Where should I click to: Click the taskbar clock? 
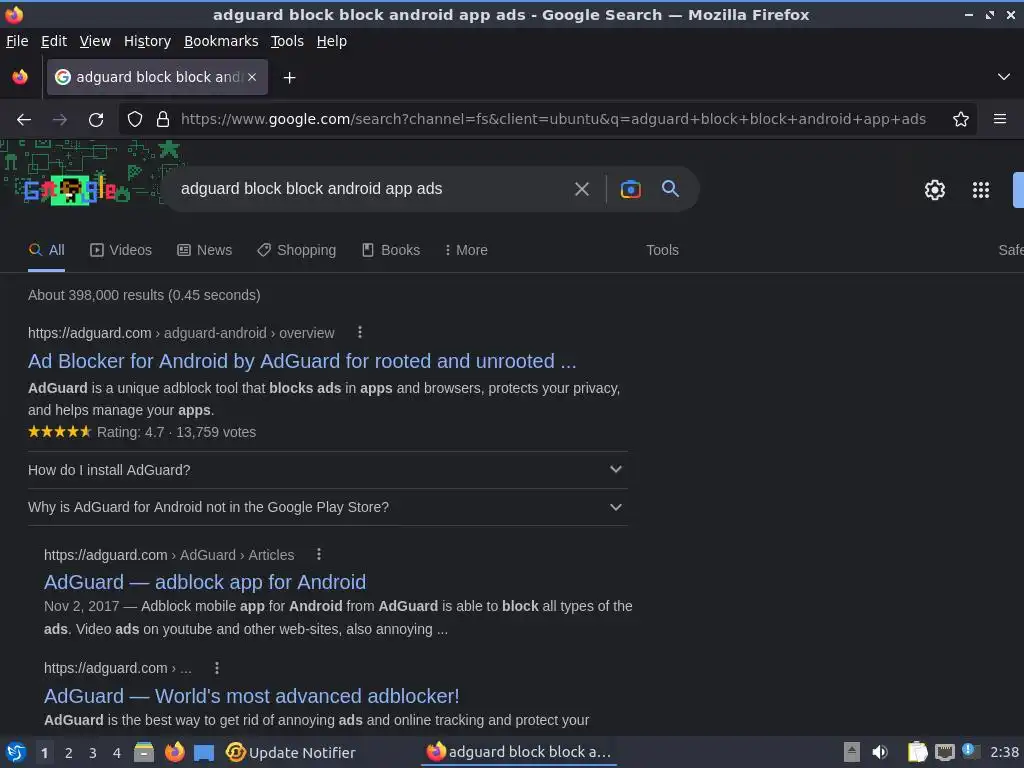(1004, 752)
